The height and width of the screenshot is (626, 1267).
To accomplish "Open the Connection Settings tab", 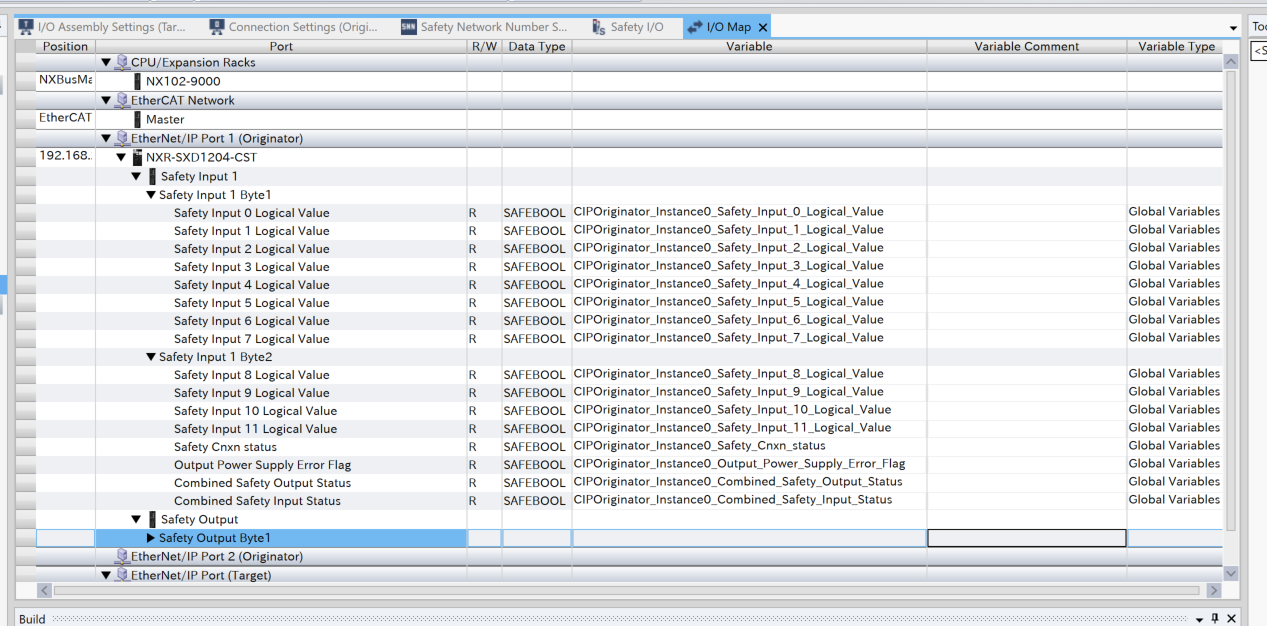I will point(292,27).
